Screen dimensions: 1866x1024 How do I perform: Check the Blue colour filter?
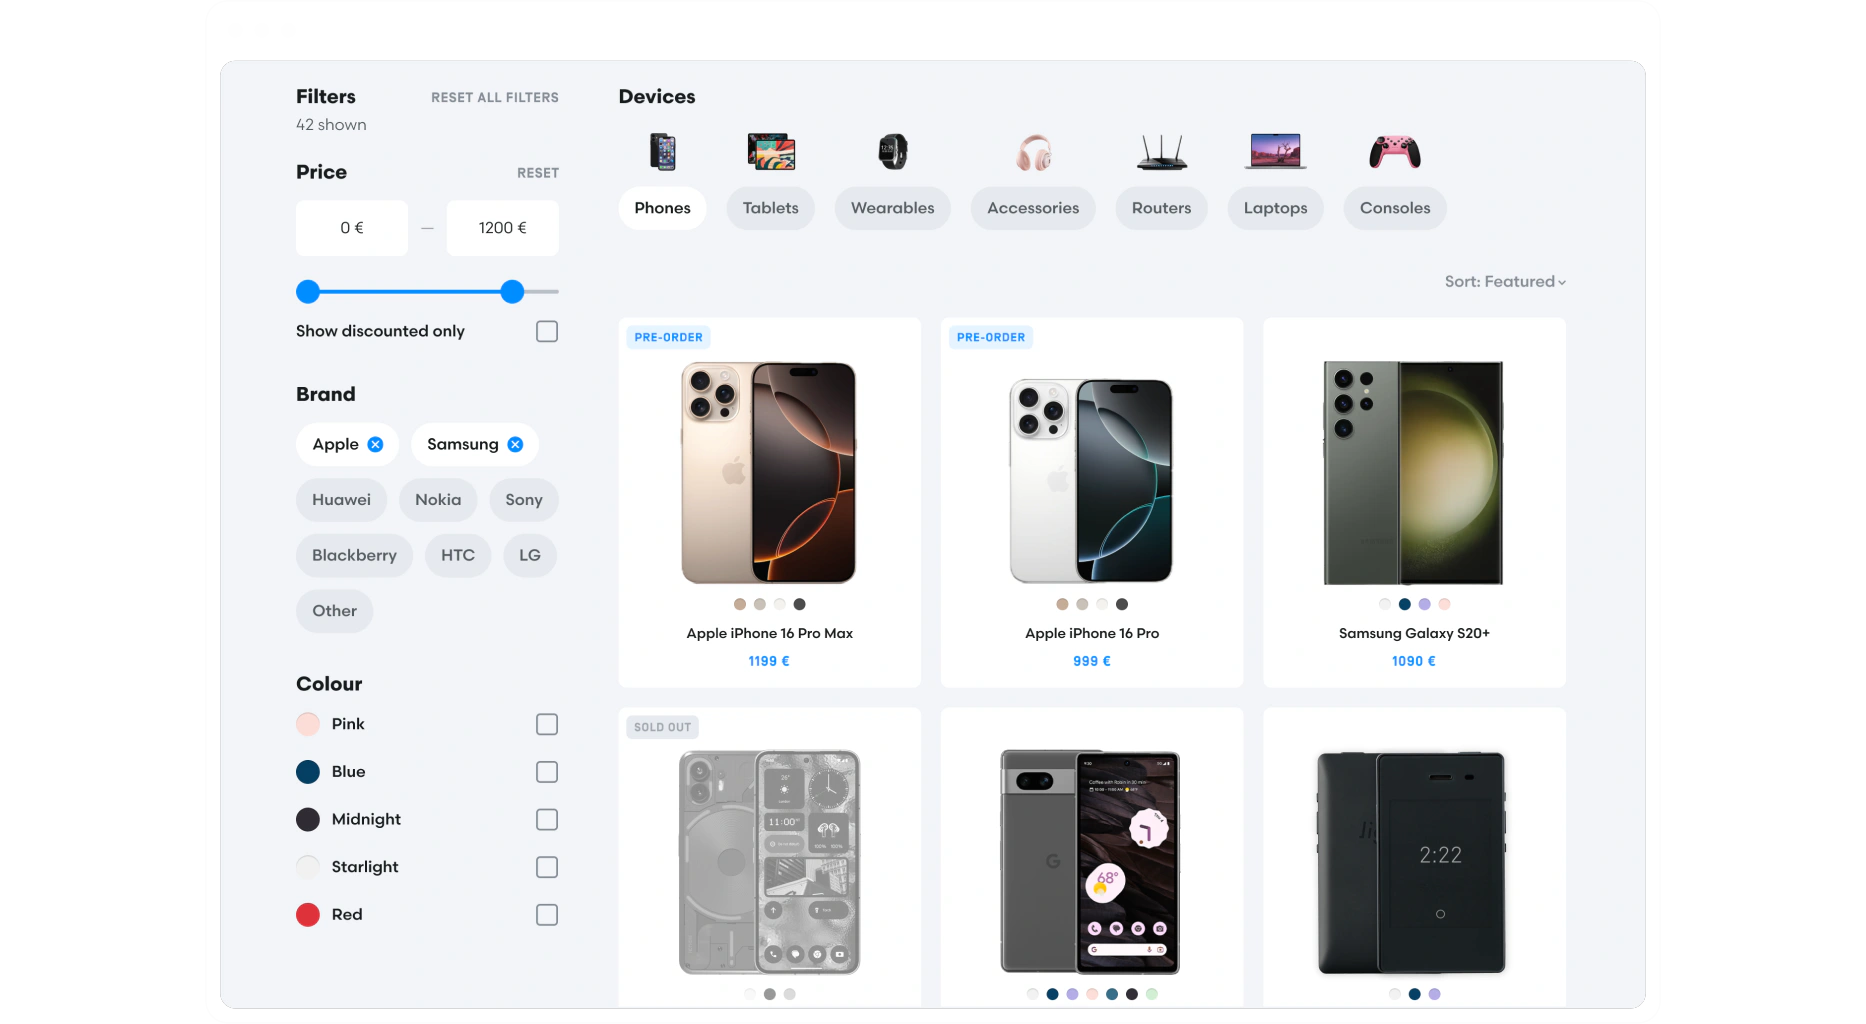[547, 772]
